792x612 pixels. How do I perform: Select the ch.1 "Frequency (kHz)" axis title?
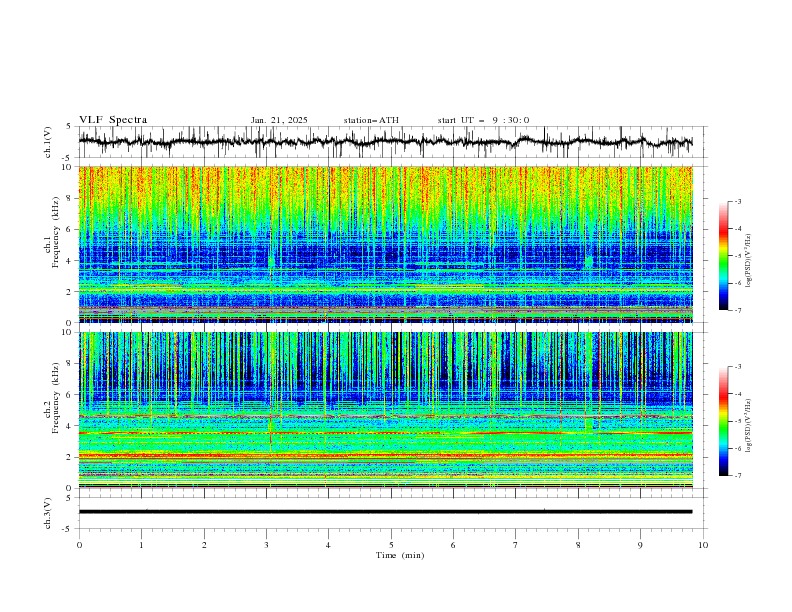point(56,233)
